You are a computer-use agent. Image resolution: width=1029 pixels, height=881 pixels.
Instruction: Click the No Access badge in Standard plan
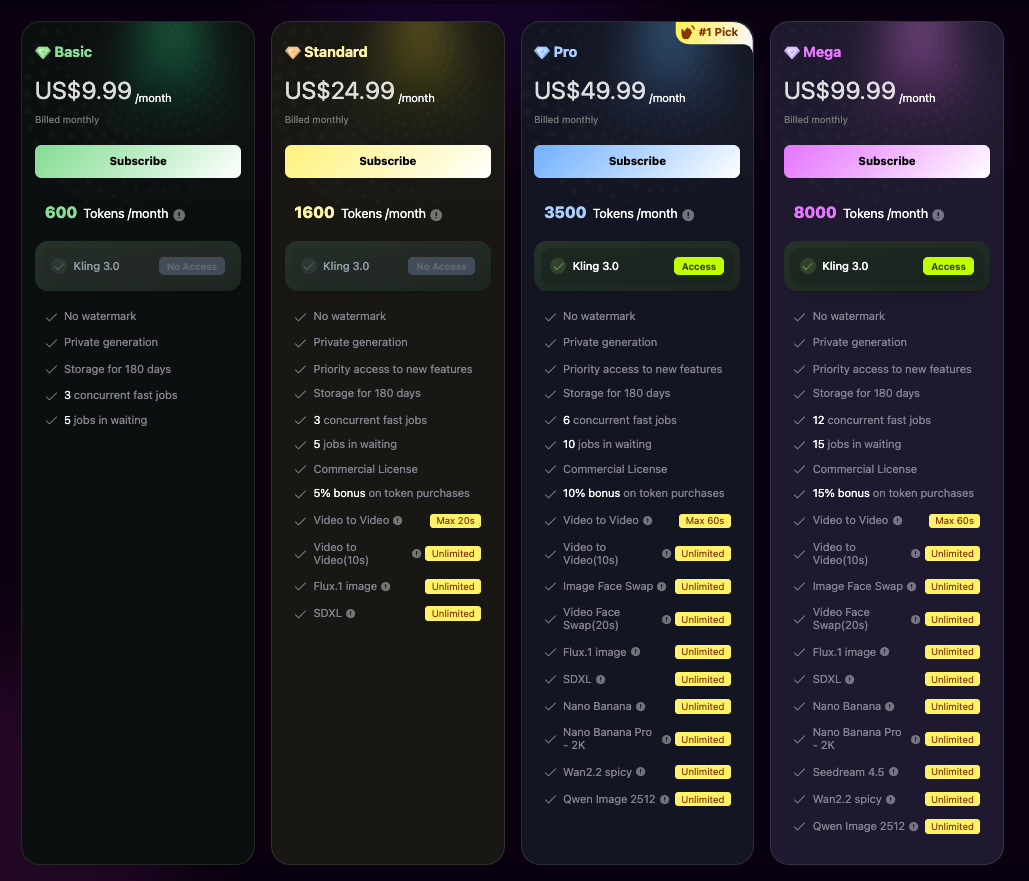point(441,267)
